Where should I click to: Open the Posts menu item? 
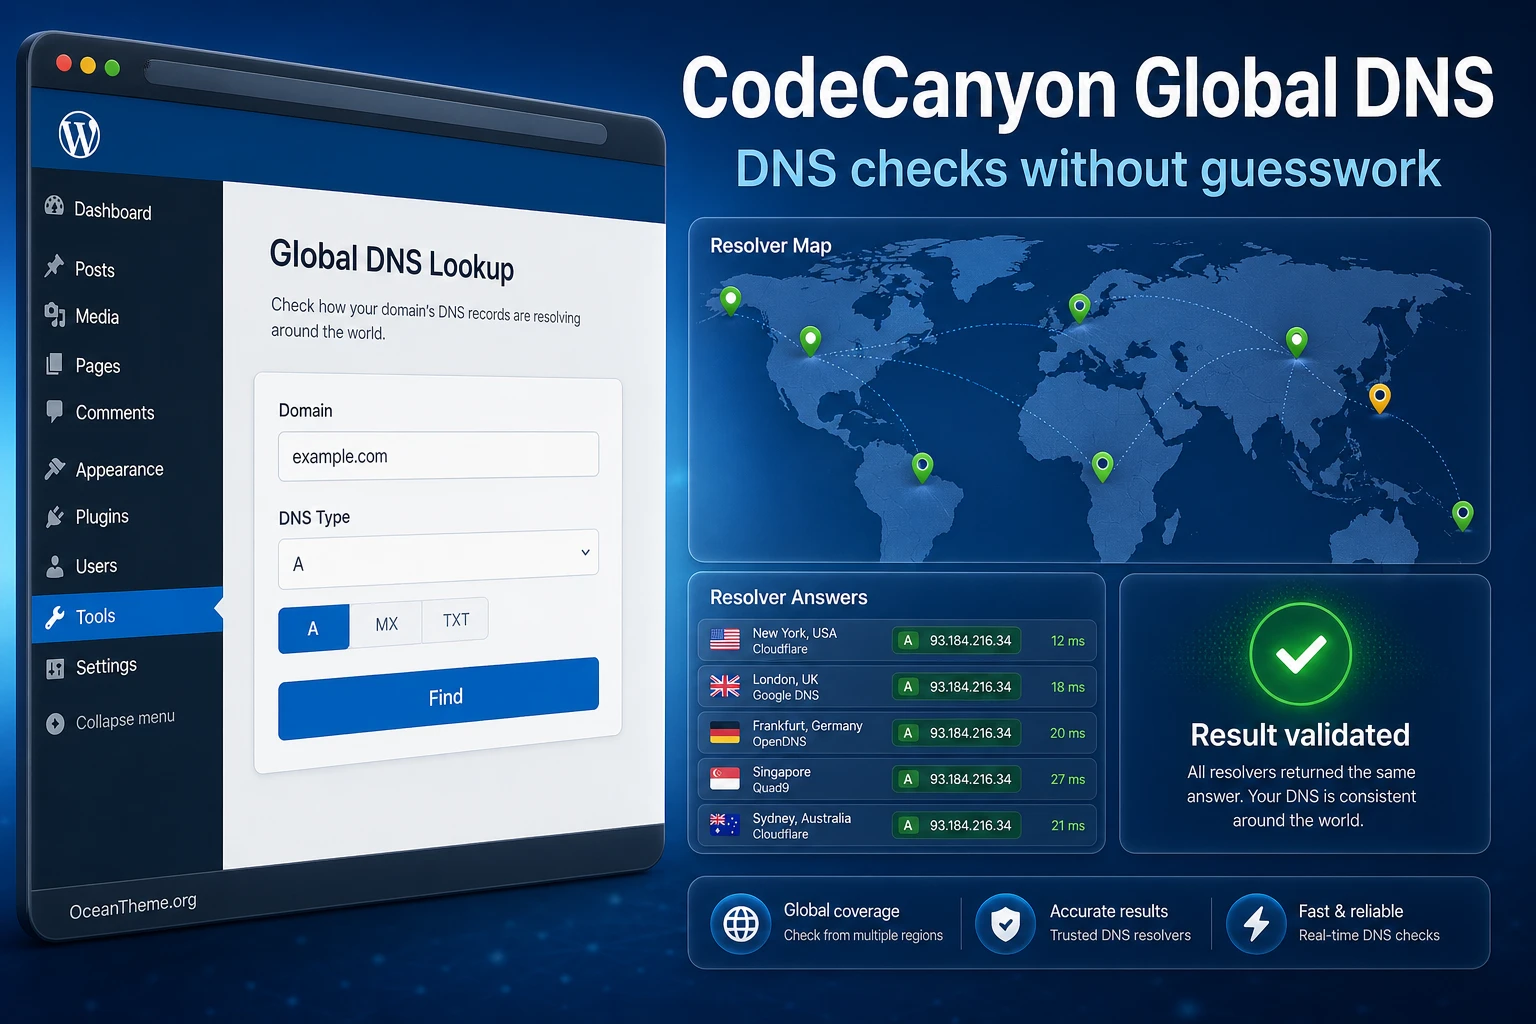81,268
